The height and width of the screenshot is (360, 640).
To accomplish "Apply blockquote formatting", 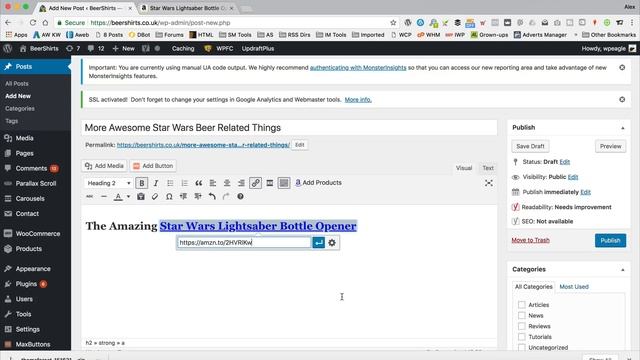I will (x=199, y=183).
